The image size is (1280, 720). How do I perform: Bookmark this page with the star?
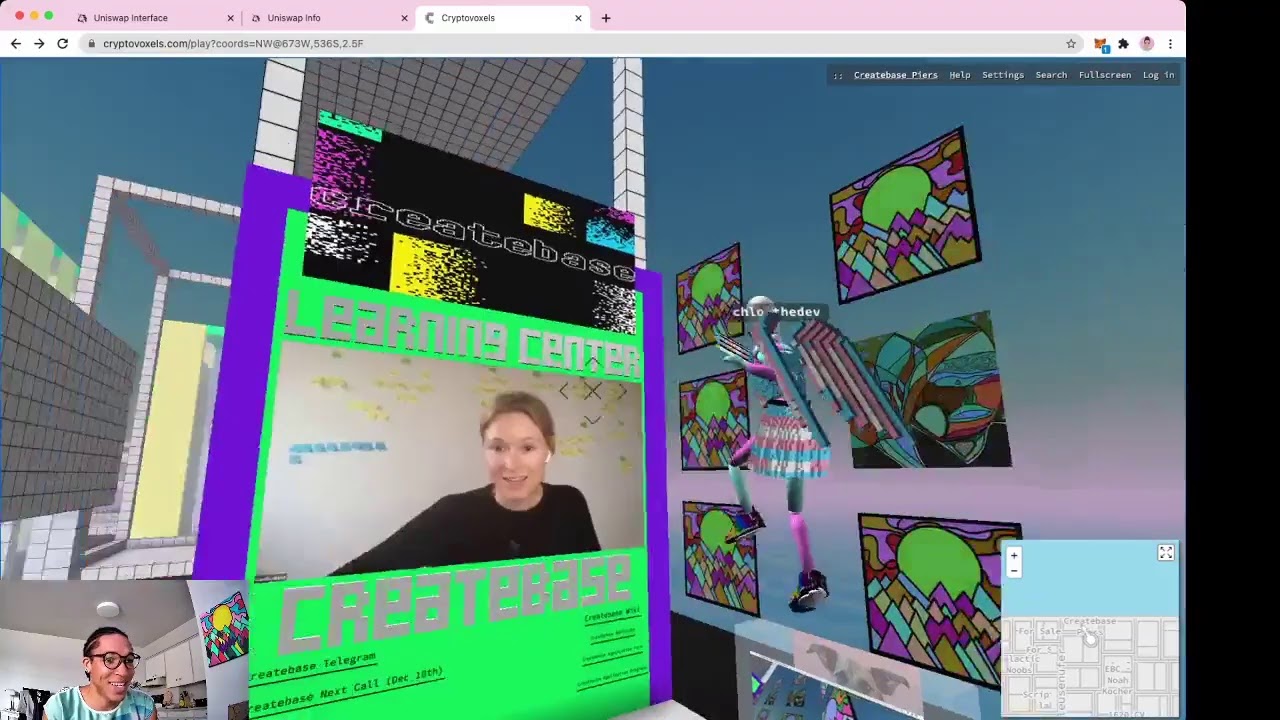point(1071,44)
